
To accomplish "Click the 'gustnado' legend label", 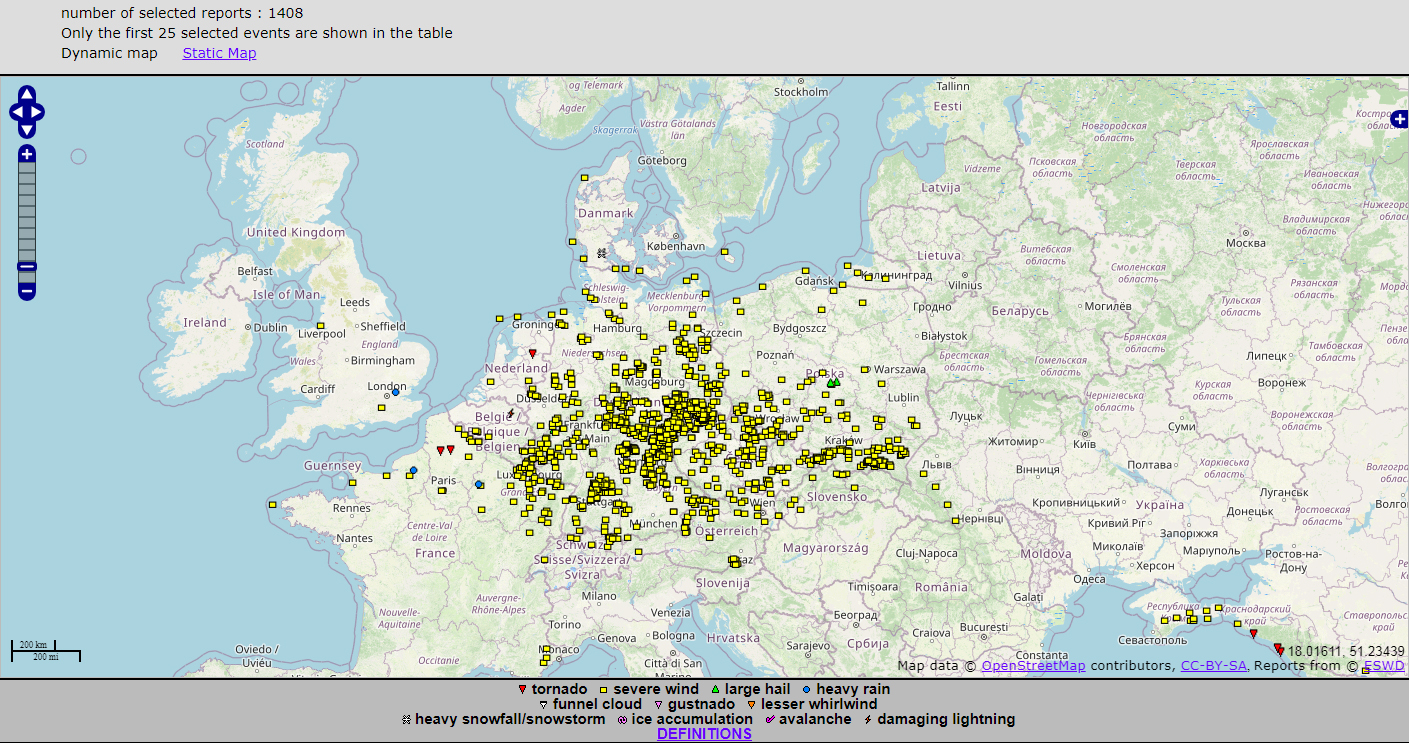I will (x=701, y=704).
